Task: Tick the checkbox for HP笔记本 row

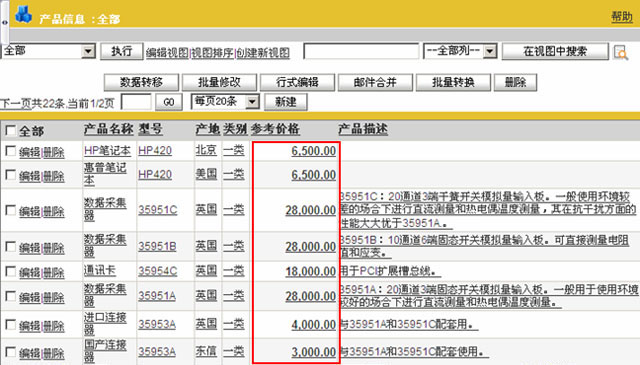Action: pyautogui.click(x=11, y=151)
